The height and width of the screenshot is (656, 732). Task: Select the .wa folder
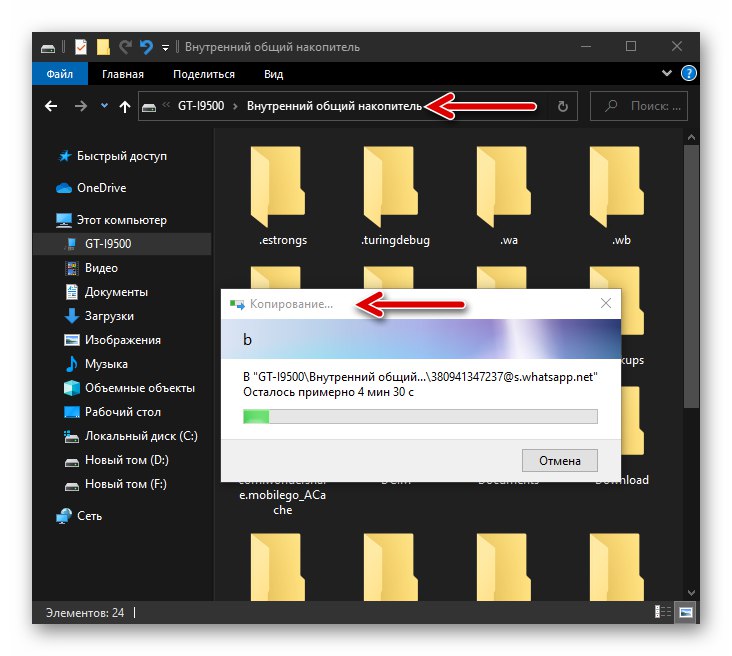click(x=508, y=196)
